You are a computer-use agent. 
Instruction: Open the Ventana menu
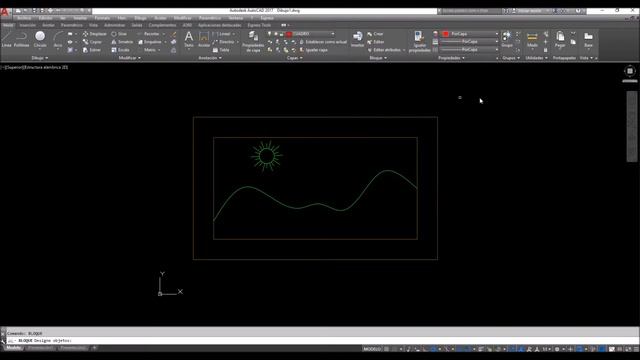[236, 18]
